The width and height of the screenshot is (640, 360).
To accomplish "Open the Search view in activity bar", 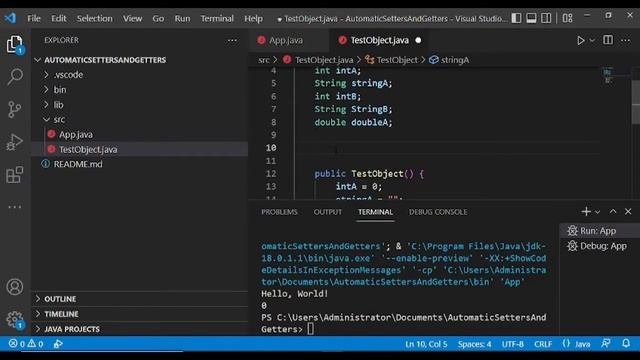I will [15, 76].
